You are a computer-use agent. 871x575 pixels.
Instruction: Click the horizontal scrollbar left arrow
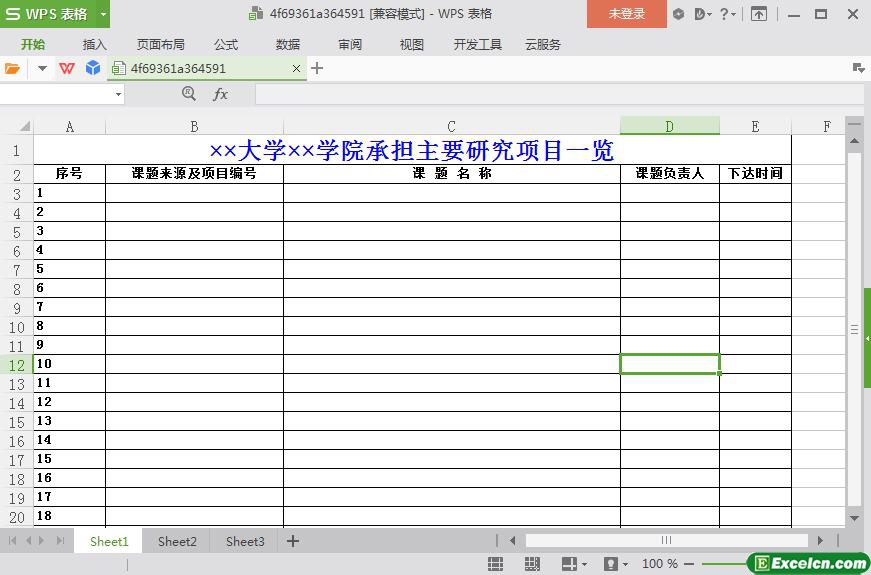click(512, 541)
